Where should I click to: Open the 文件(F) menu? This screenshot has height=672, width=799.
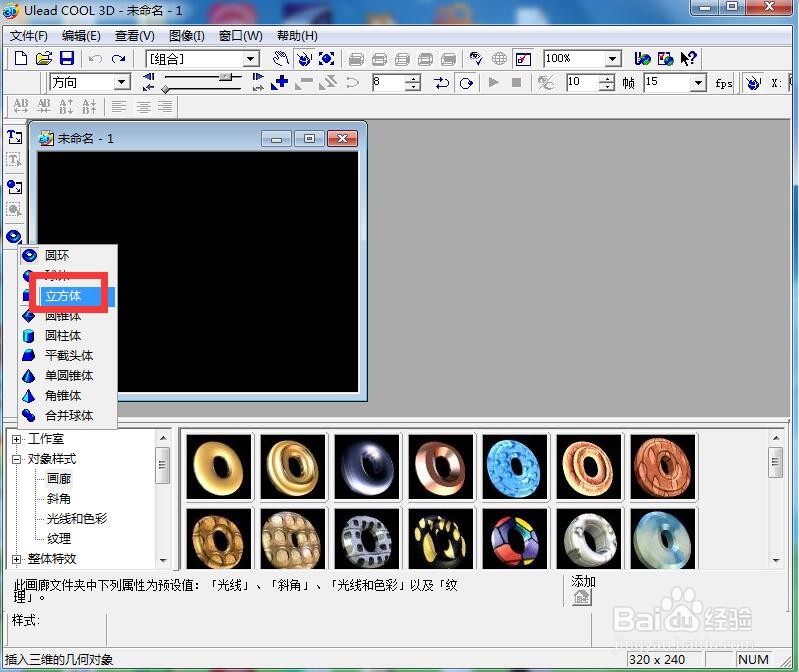[x=29, y=36]
